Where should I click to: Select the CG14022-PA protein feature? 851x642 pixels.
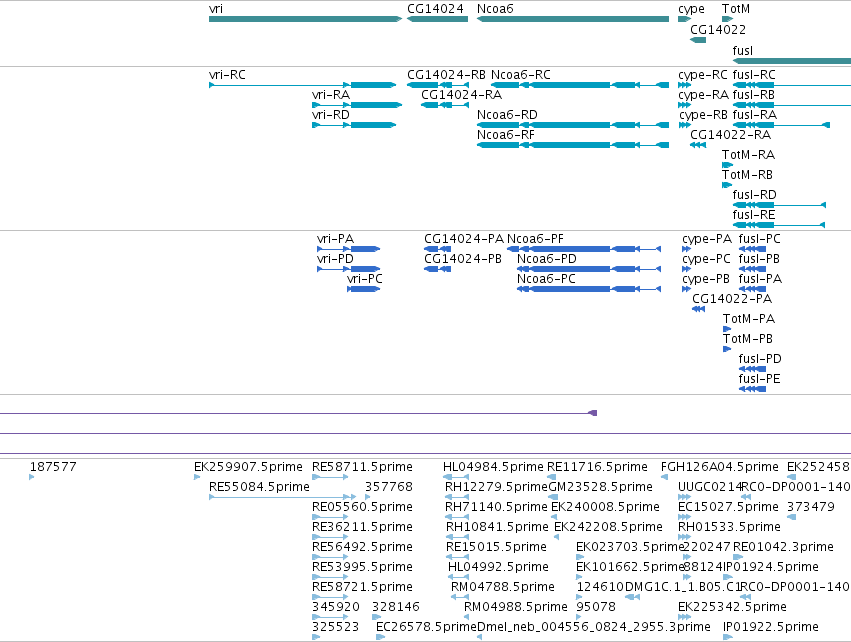click(698, 309)
